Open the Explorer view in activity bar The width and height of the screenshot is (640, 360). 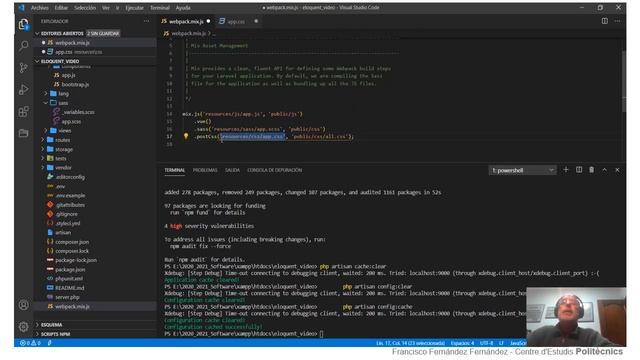[x=24, y=24]
